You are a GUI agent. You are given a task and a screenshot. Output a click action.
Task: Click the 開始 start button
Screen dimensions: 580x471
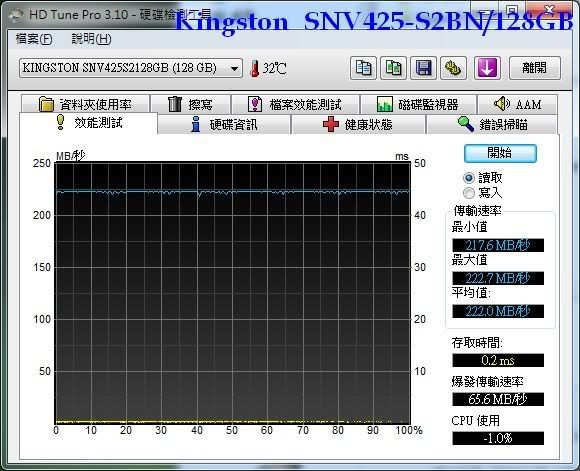pos(500,153)
